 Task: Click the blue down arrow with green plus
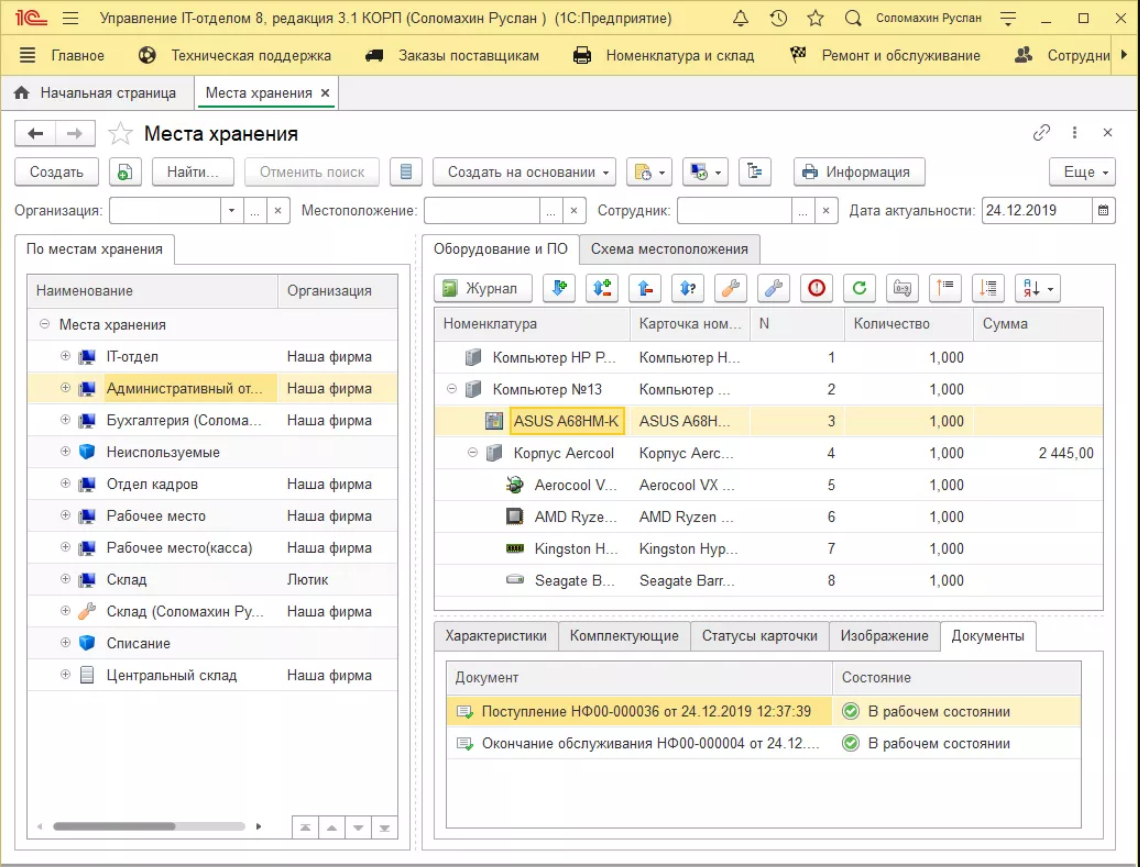[x=559, y=288]
